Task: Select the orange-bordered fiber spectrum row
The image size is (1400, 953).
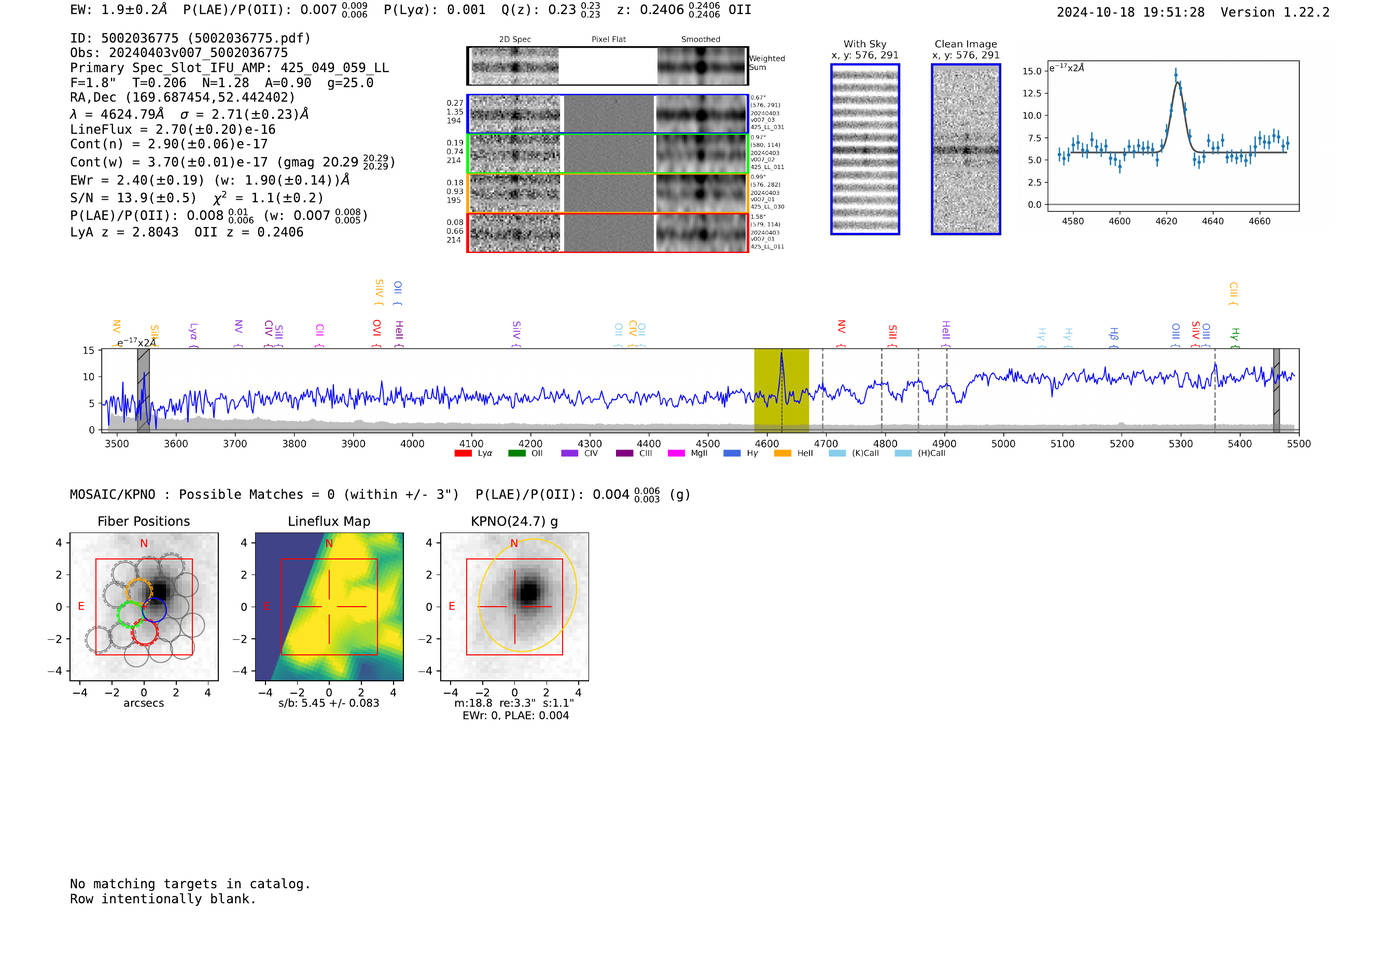Action: [608, 193]
